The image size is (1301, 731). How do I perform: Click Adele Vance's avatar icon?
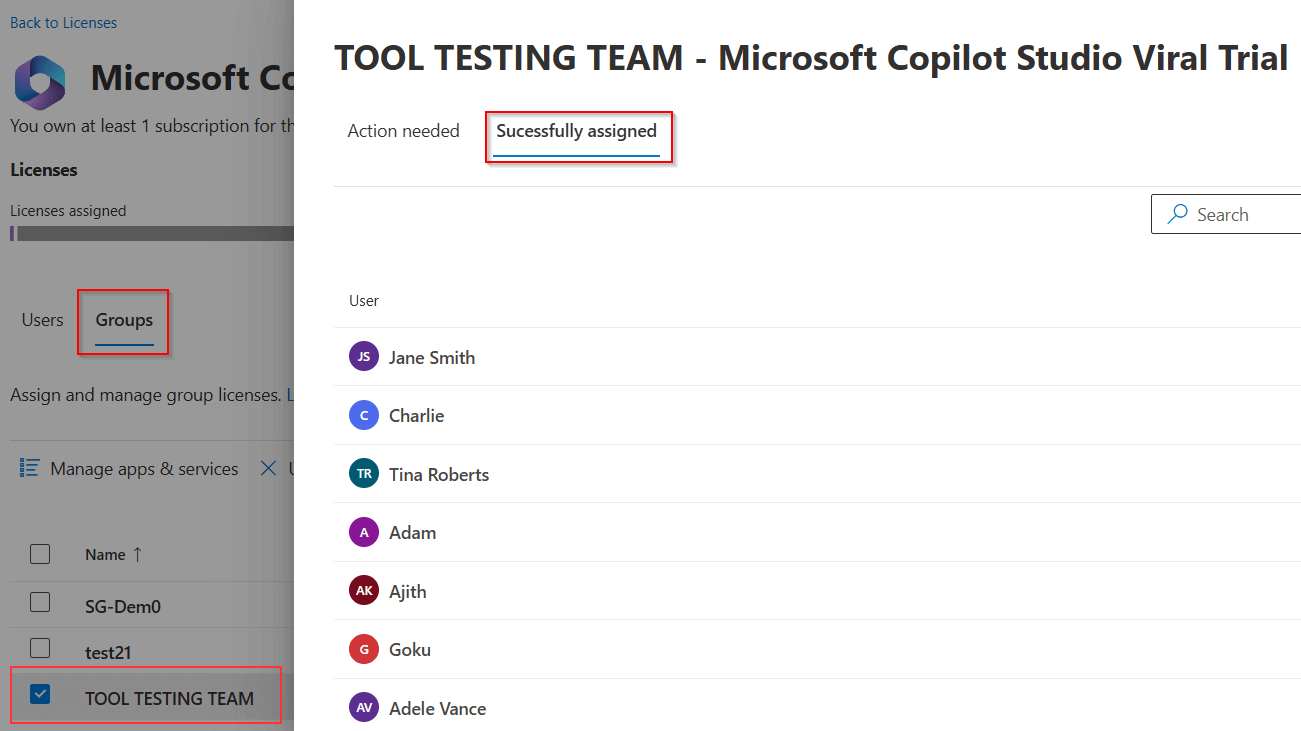[x=363, y=707]
